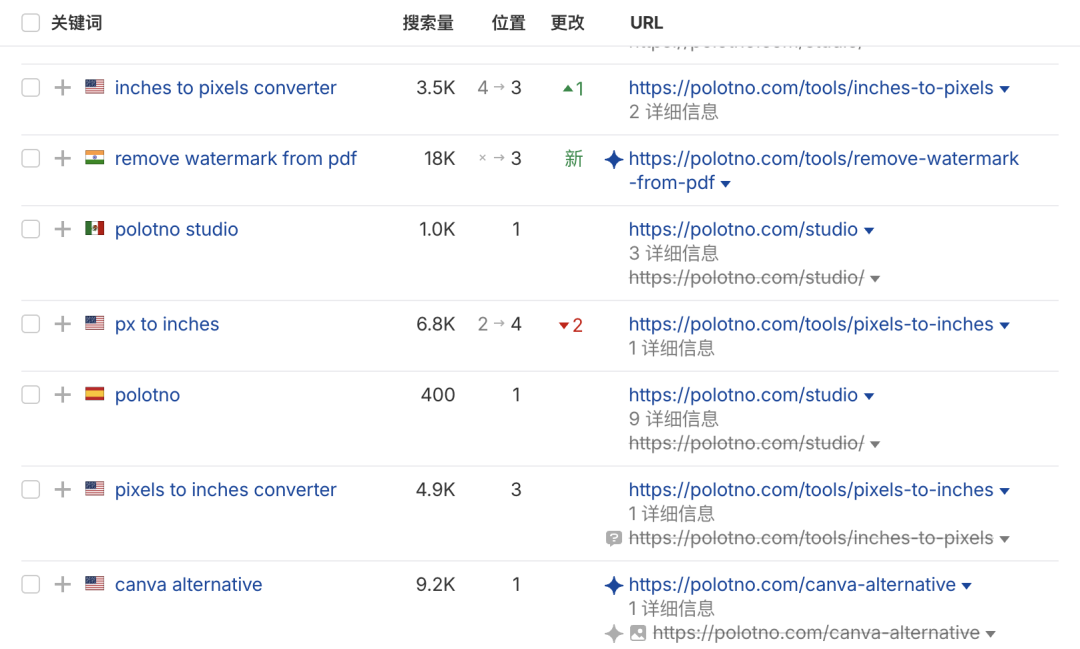Tick the select-all checkbox beside 关键词 header
This screenshot has width=1080, height=649.
(30, 23)
